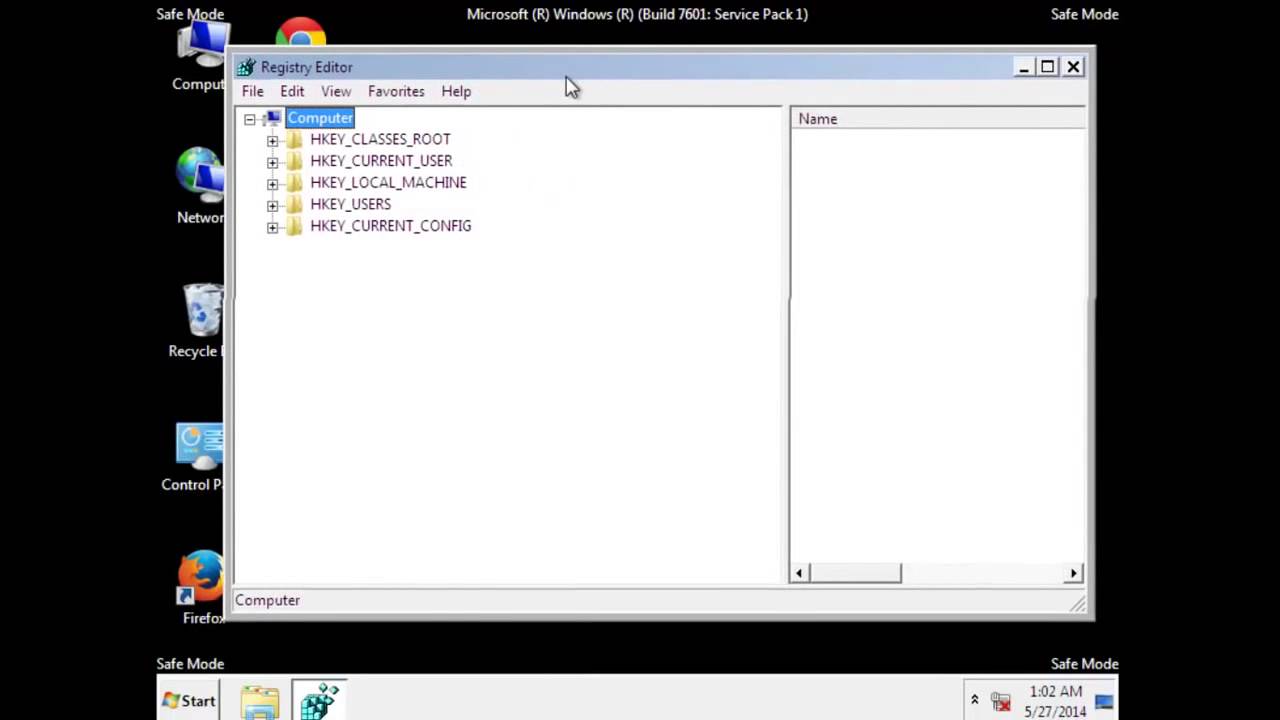Expand HKEY_CURRENT_USER key

point(272,162)
